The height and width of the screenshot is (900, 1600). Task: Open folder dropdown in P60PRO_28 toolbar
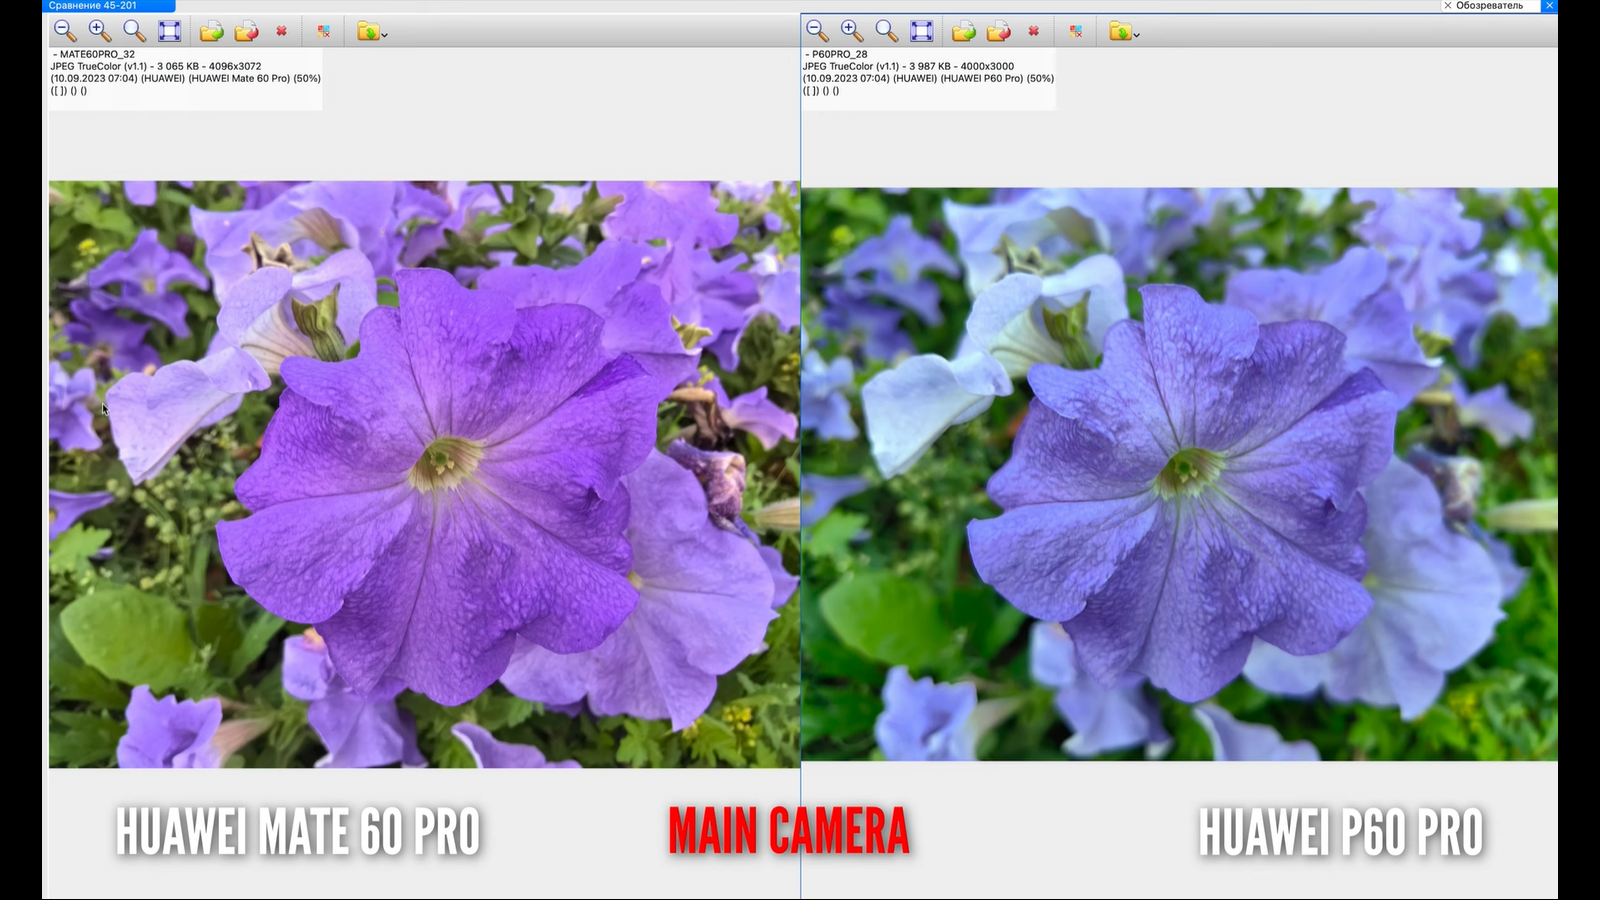coord(1124,32)
